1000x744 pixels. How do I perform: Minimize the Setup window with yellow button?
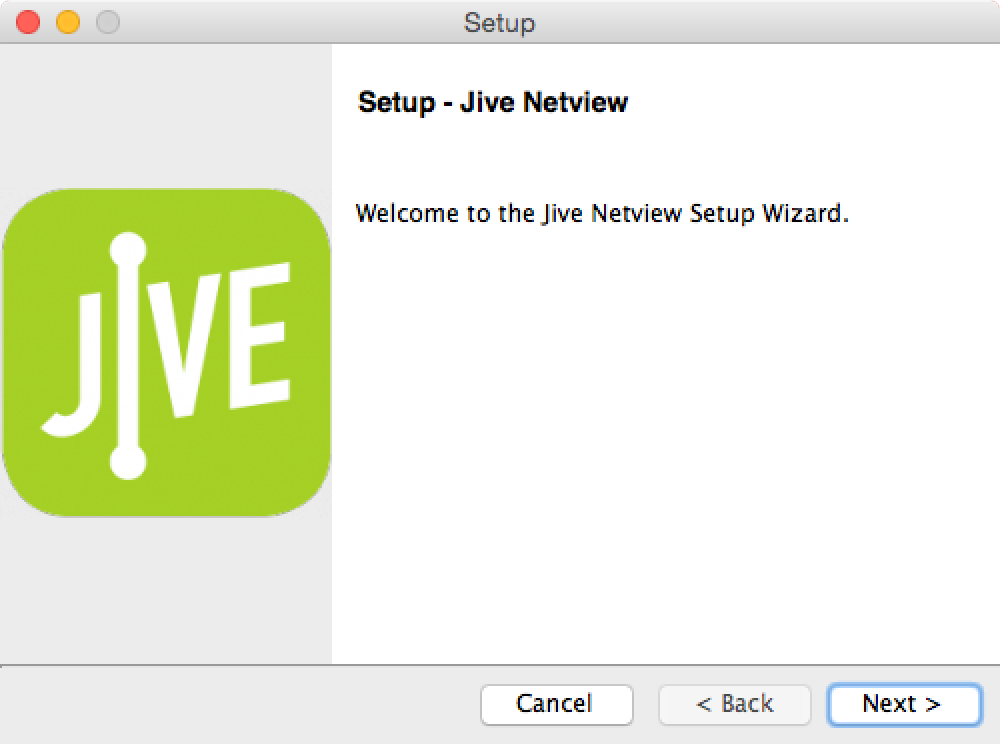pos(68,22)
